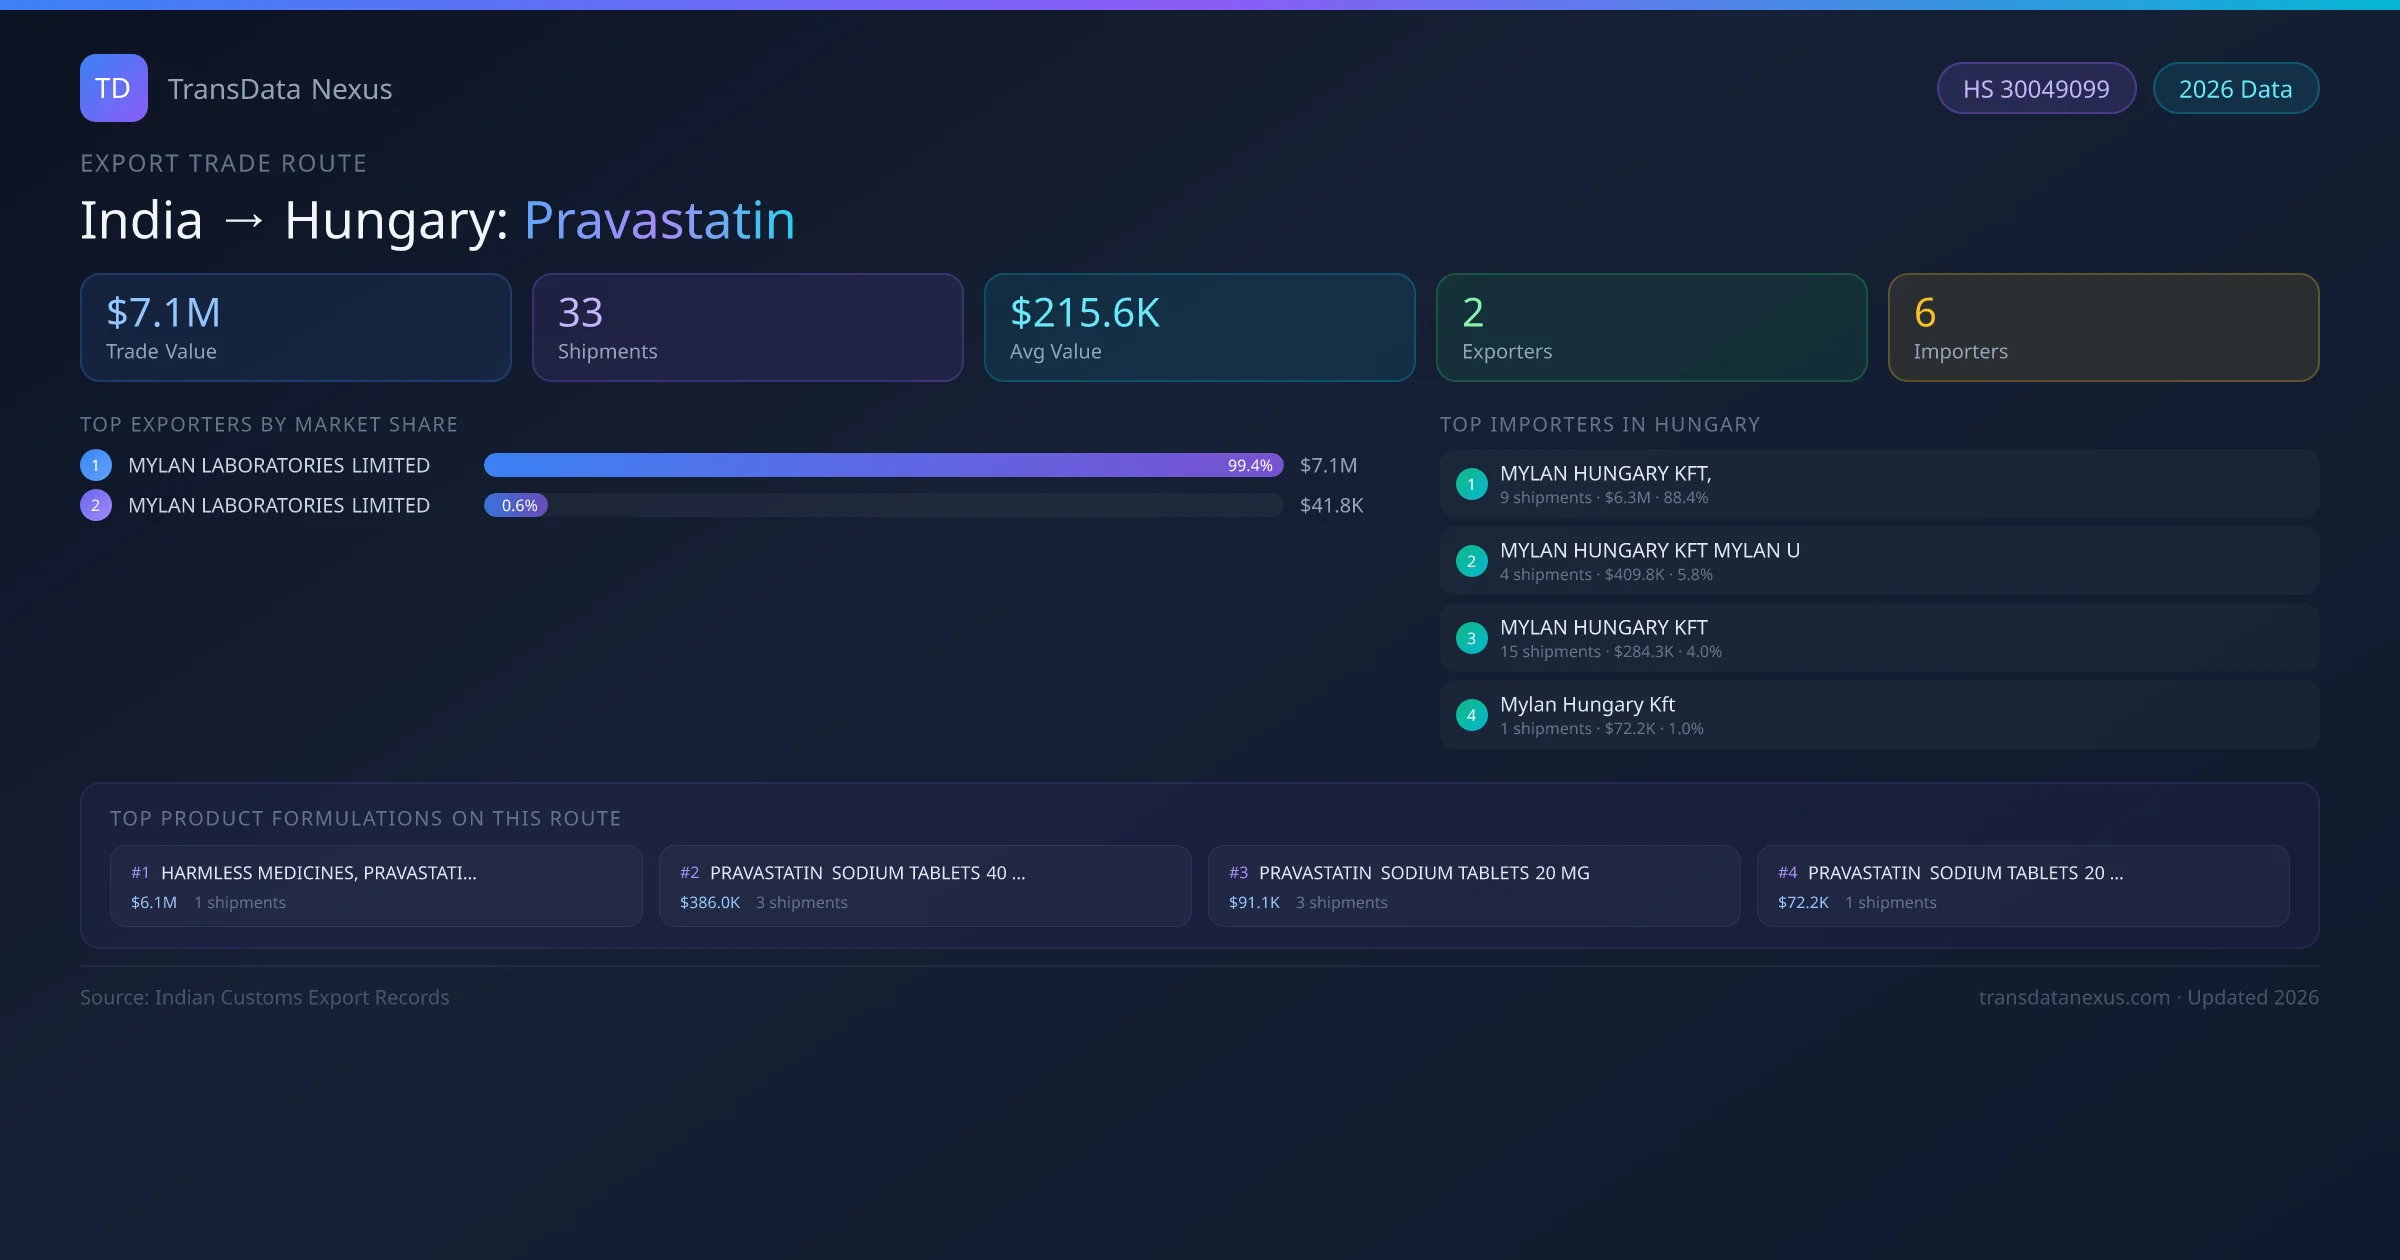2400x1260 pixels.
Task: Select the Shipments stat card
Action: tap(747, 327)
